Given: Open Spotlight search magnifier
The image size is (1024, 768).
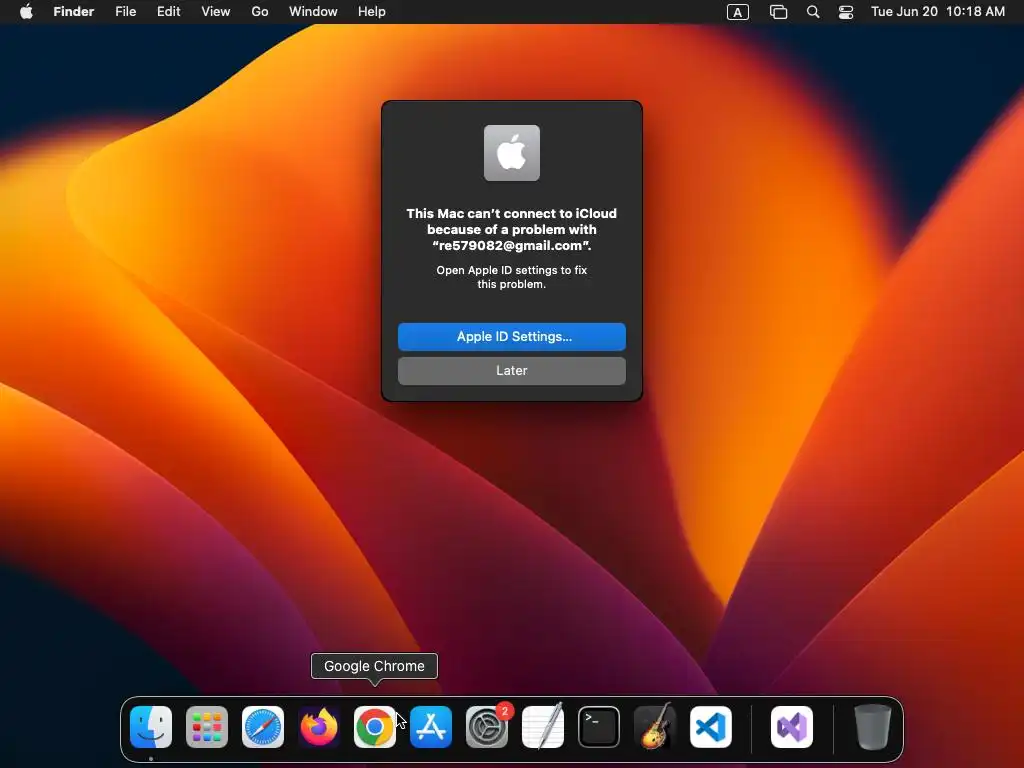Looking at the screenshot, I should tap(813, 12).
